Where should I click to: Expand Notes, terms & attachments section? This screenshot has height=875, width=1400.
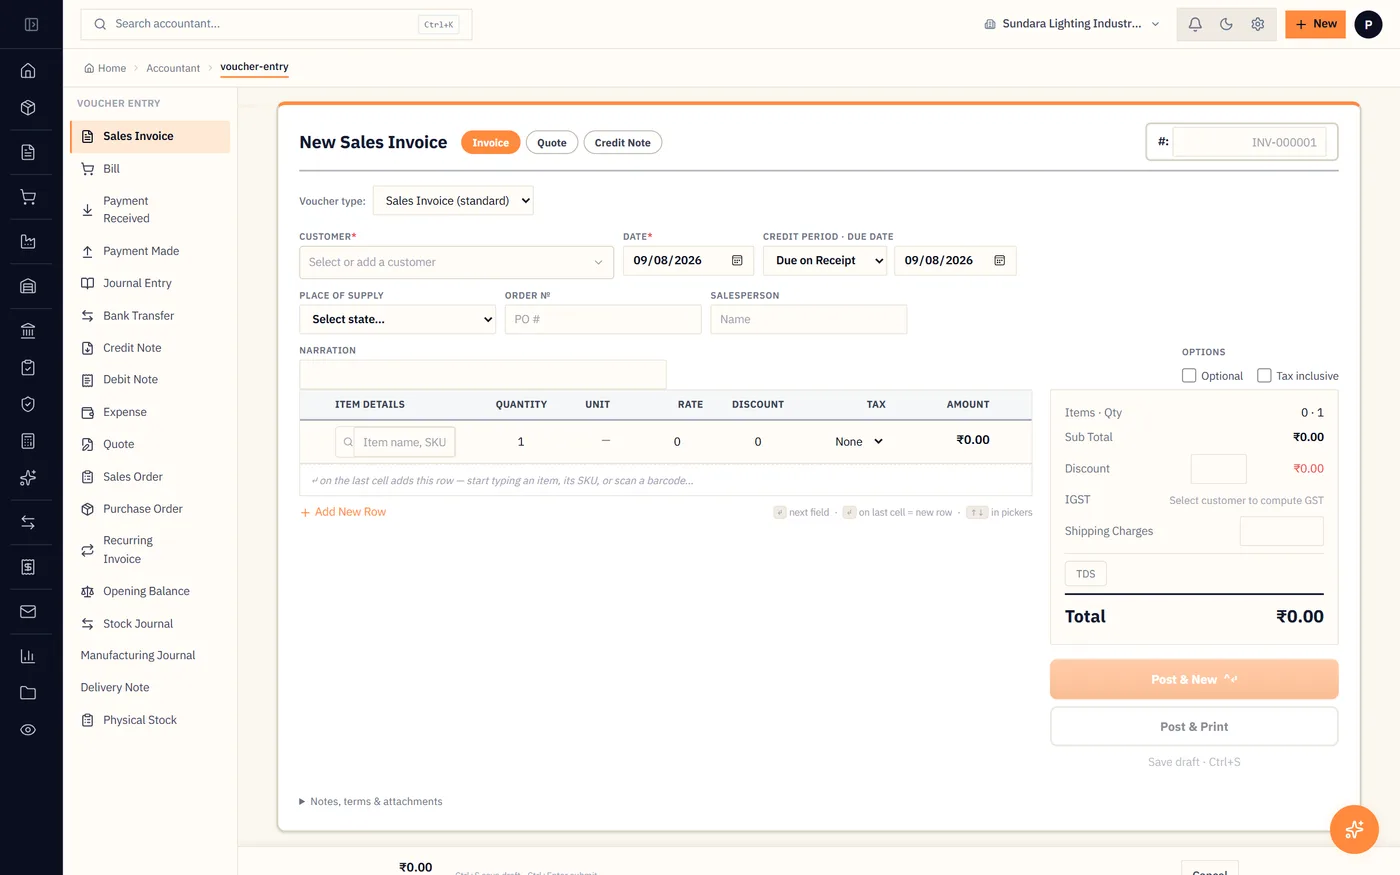(x=371, y=801)
